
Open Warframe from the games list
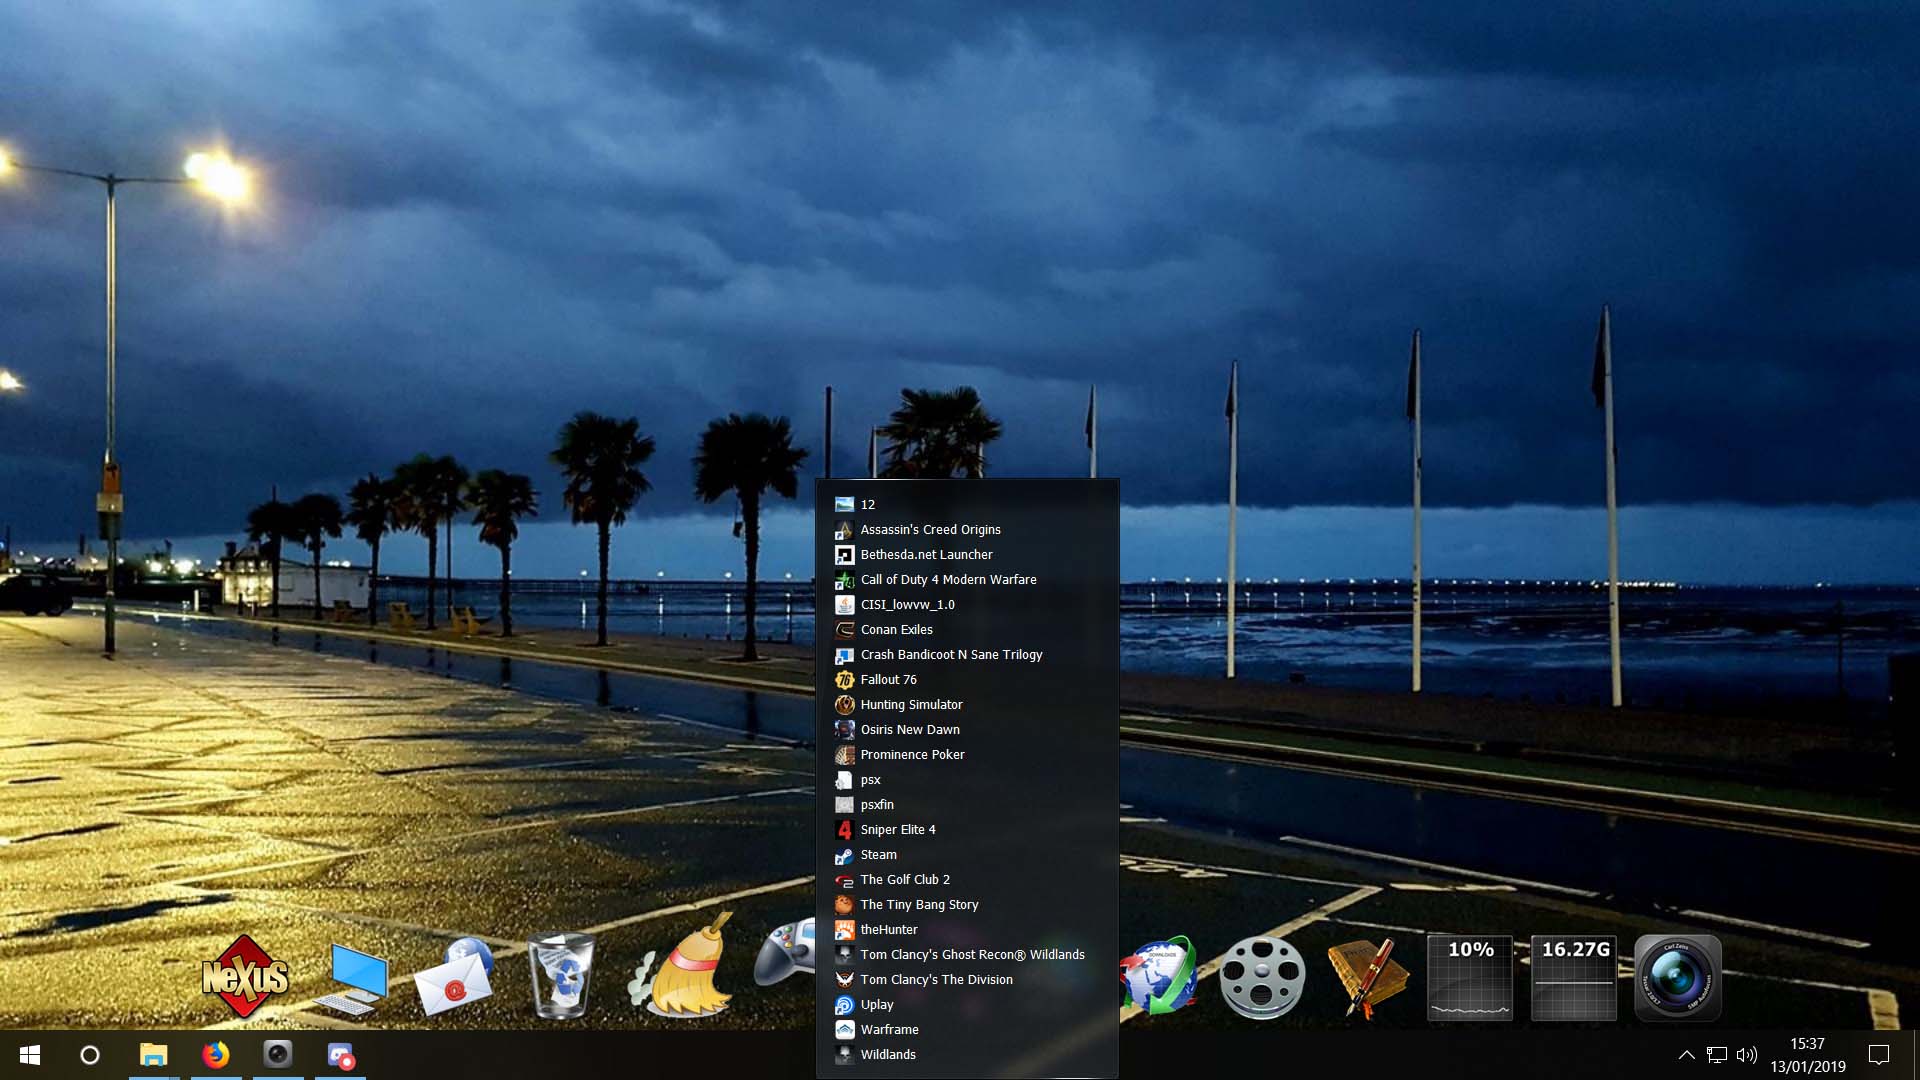(x=889, y=1030)
